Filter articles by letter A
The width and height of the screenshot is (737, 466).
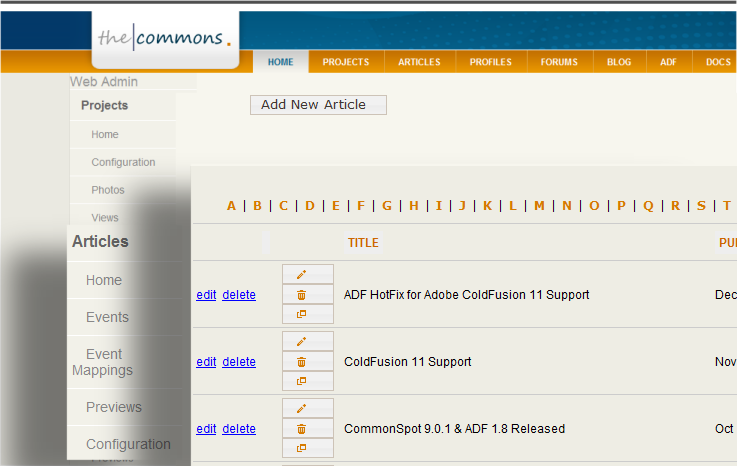click(231, 205)
